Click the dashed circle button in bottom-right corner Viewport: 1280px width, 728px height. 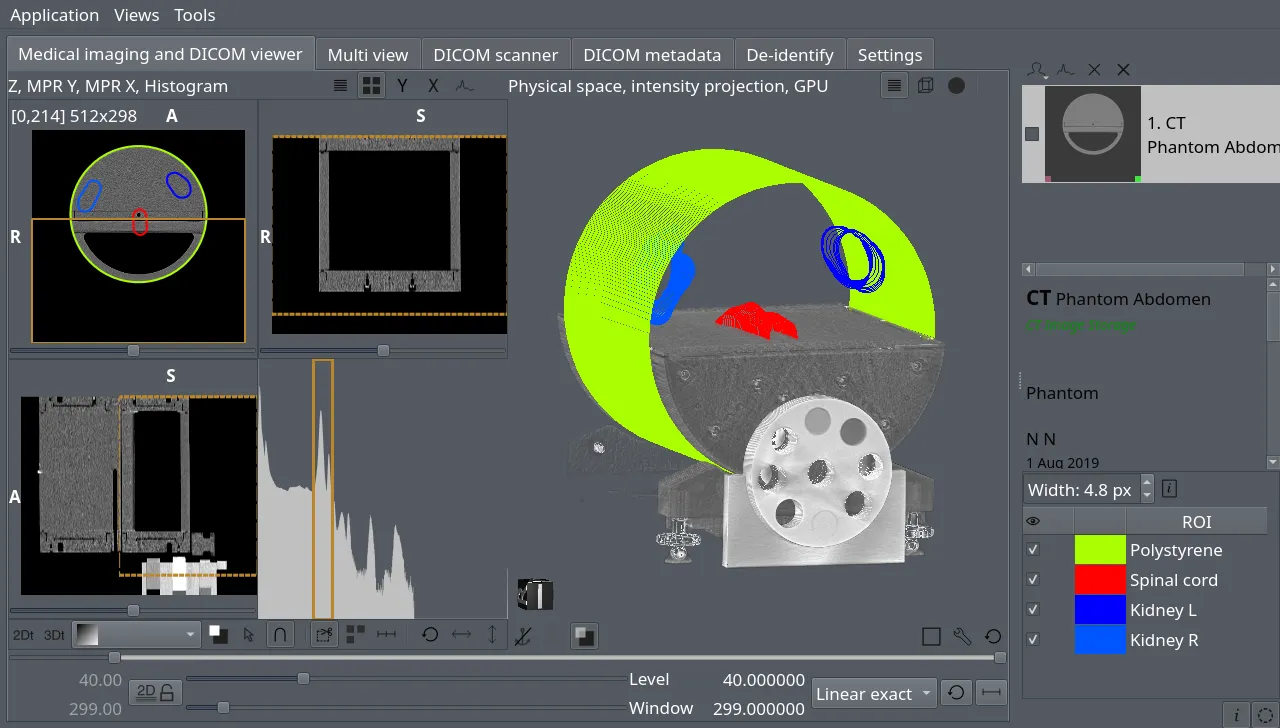pos(1266,714)
